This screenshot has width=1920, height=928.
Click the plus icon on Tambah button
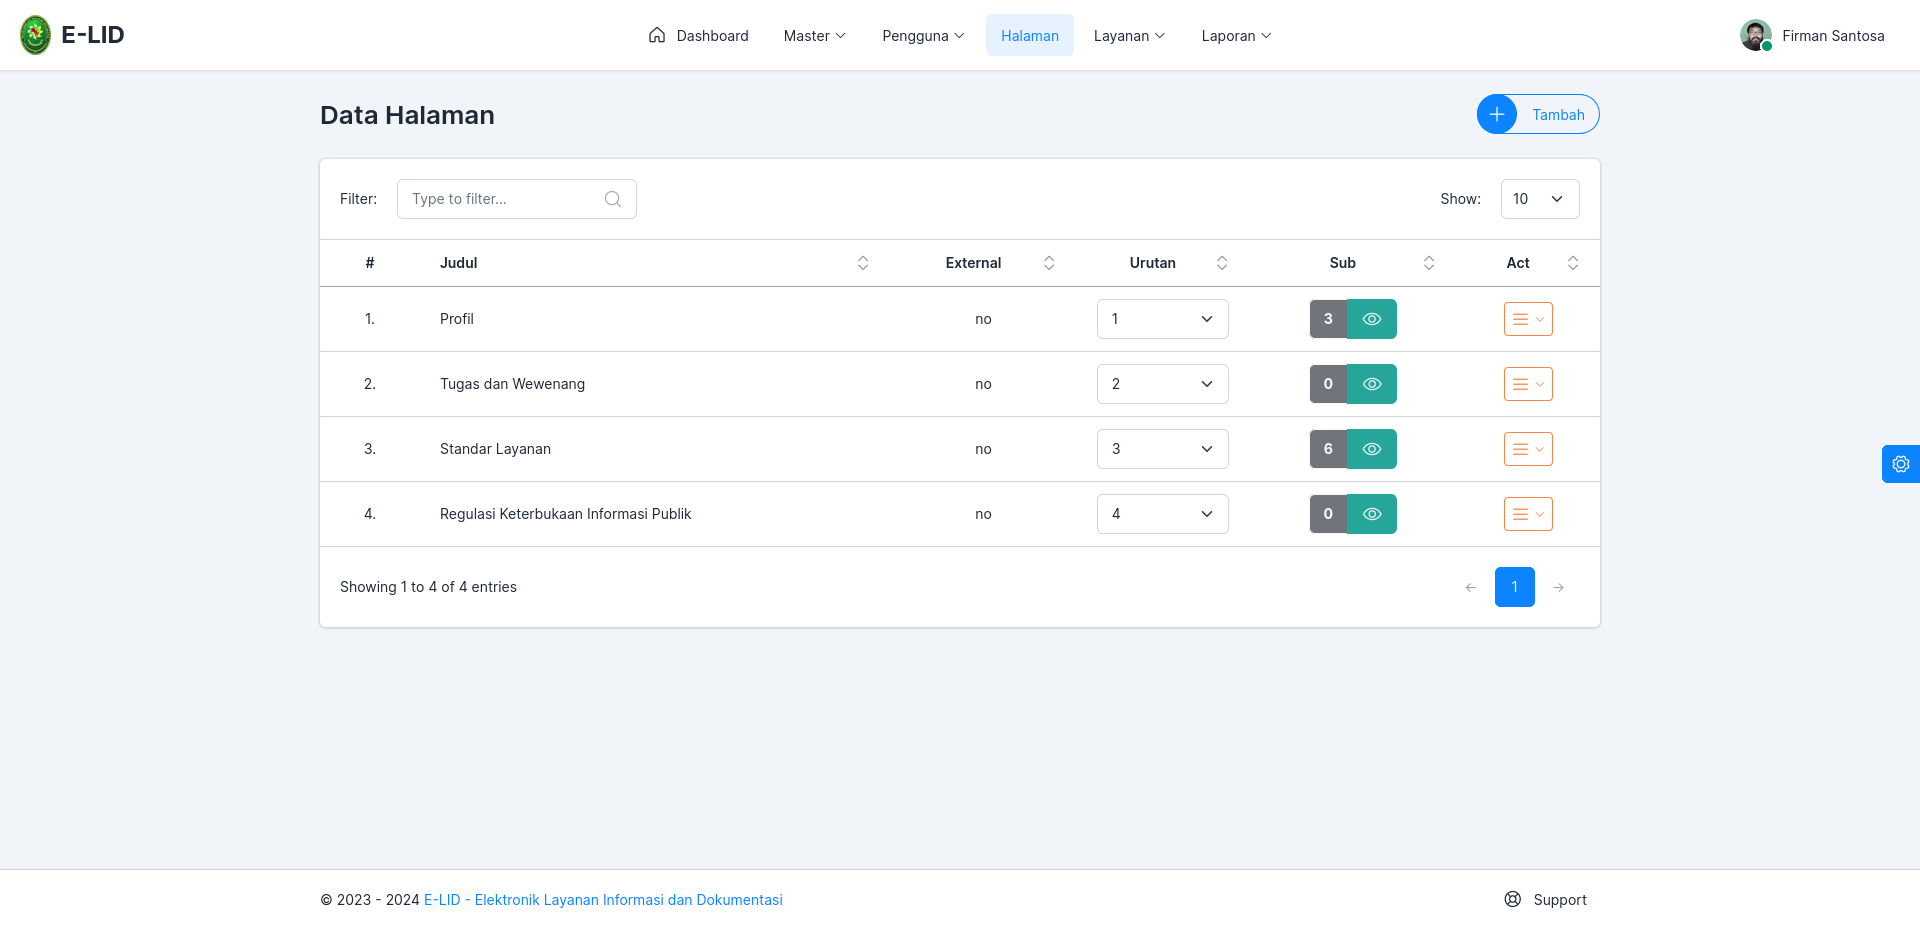point(1497,114)
